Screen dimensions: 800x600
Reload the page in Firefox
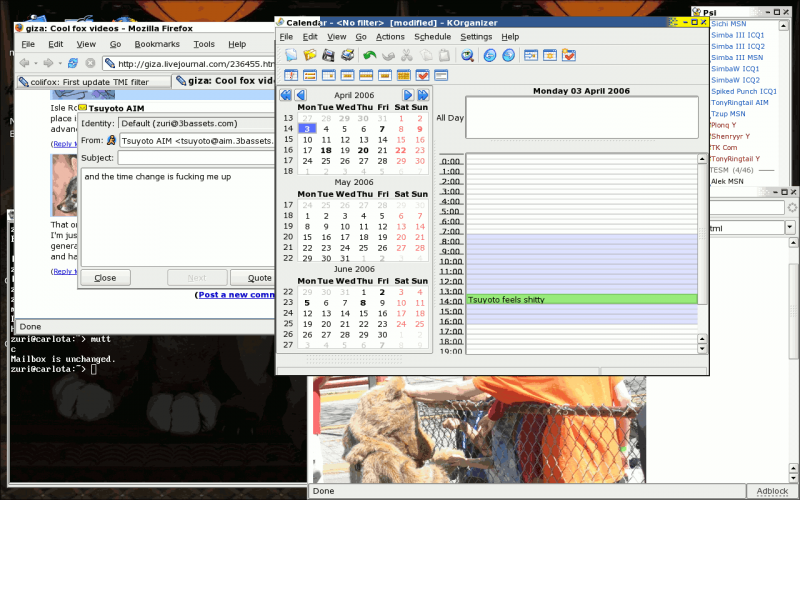point(73,63)
